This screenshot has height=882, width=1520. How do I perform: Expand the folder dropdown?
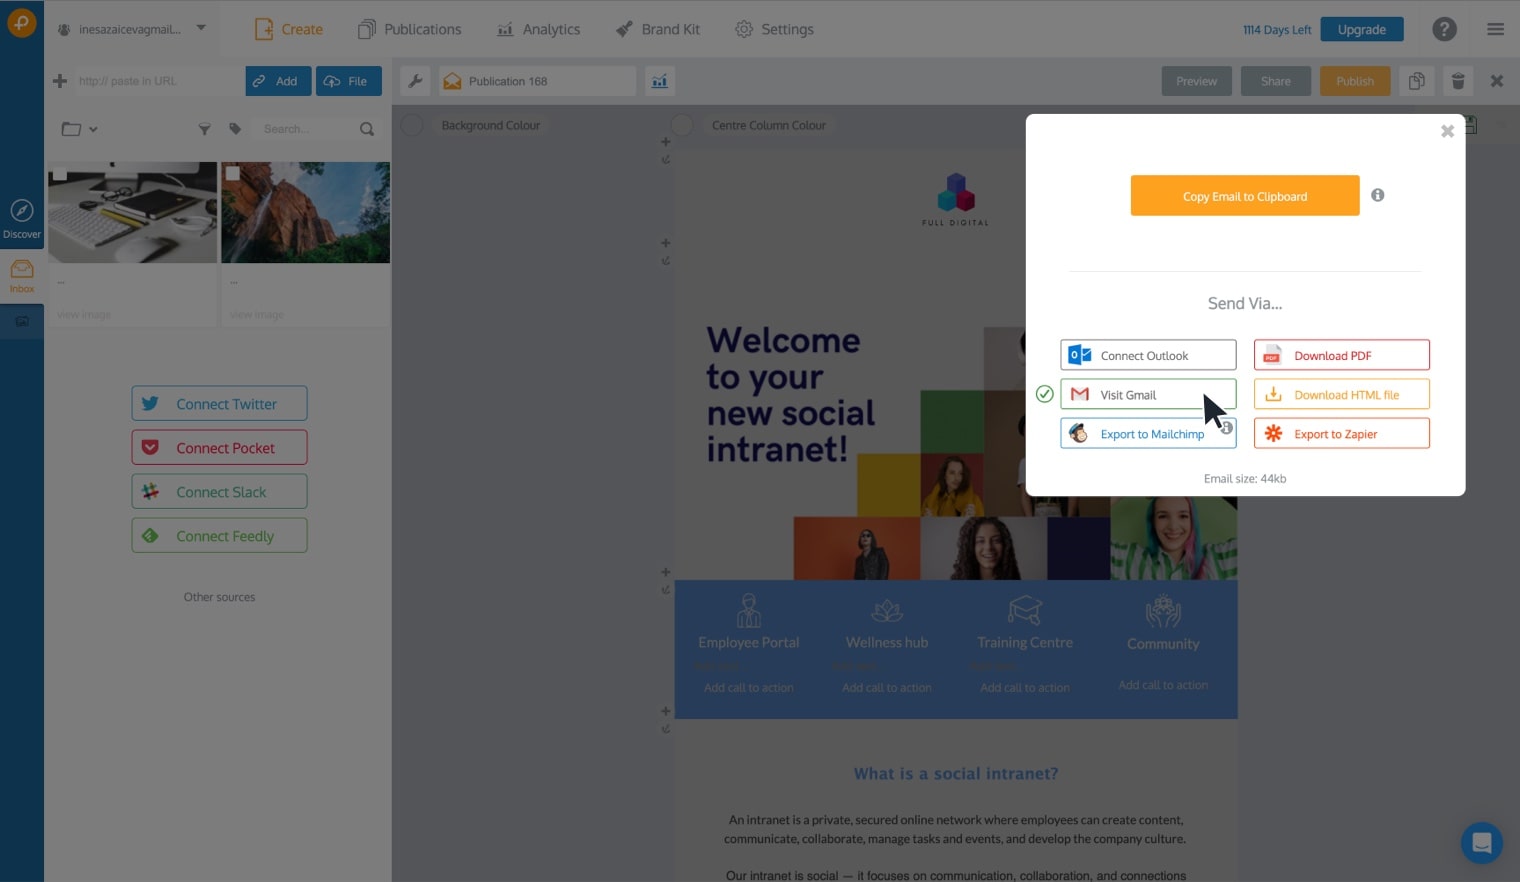80,129
